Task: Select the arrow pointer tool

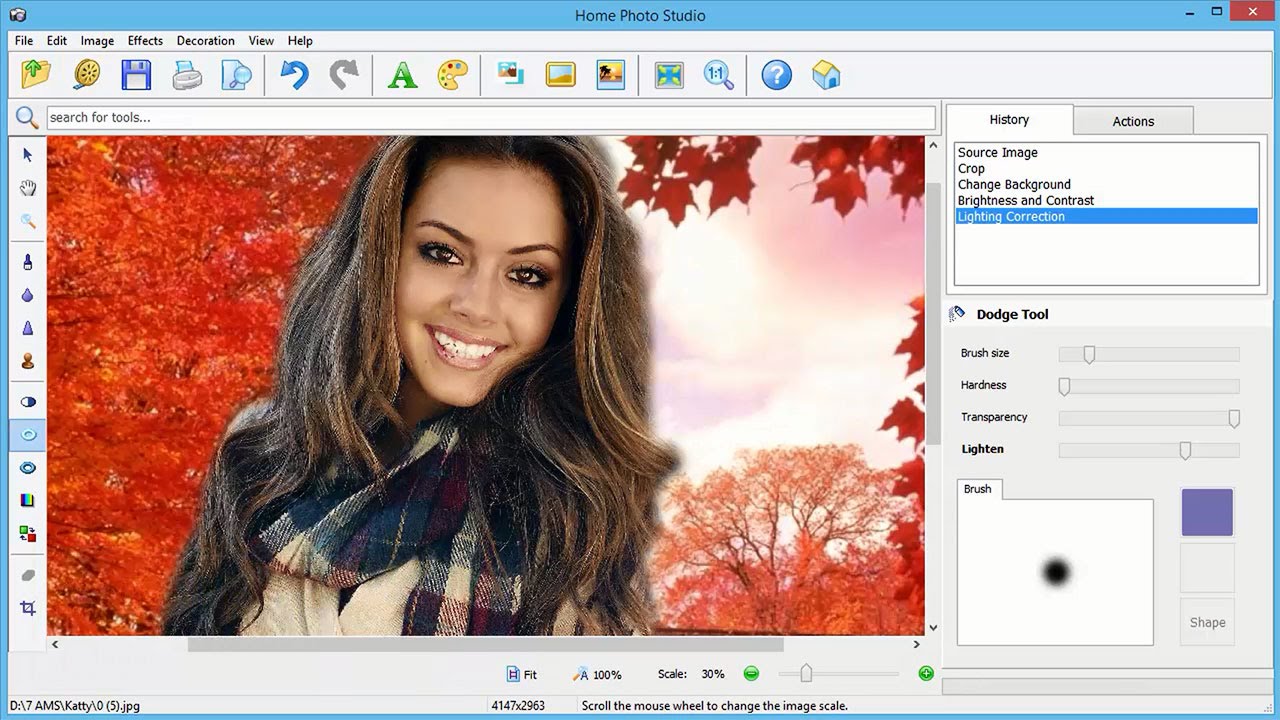Action: pos(28,155)
